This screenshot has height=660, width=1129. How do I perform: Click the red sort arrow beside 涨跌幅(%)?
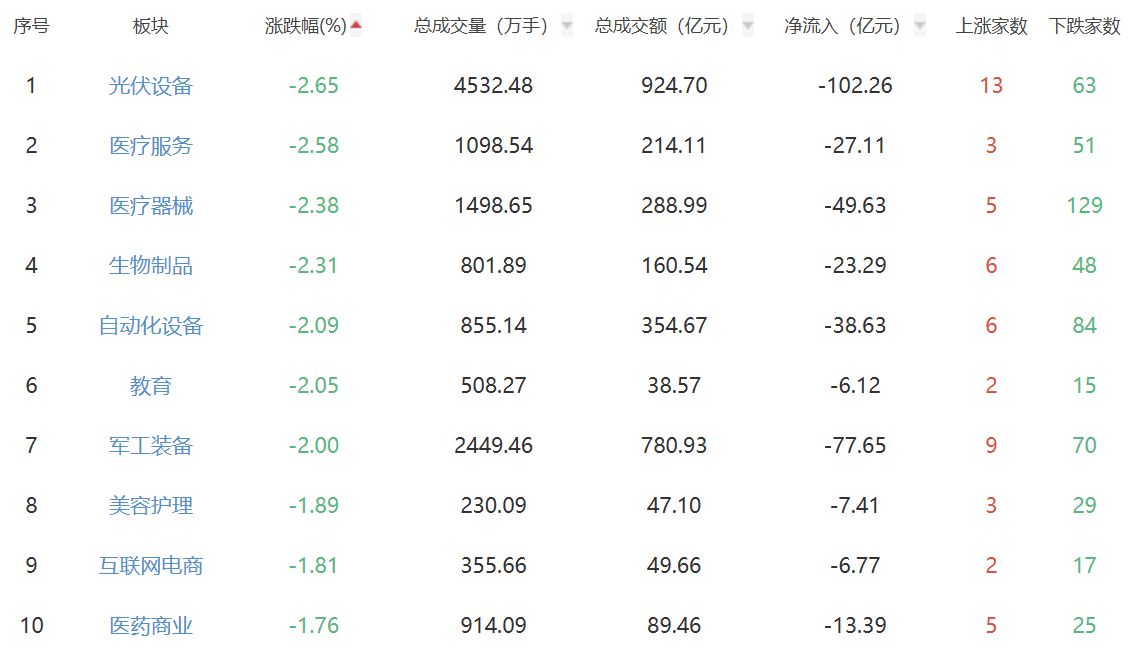[x=356, y=25]
